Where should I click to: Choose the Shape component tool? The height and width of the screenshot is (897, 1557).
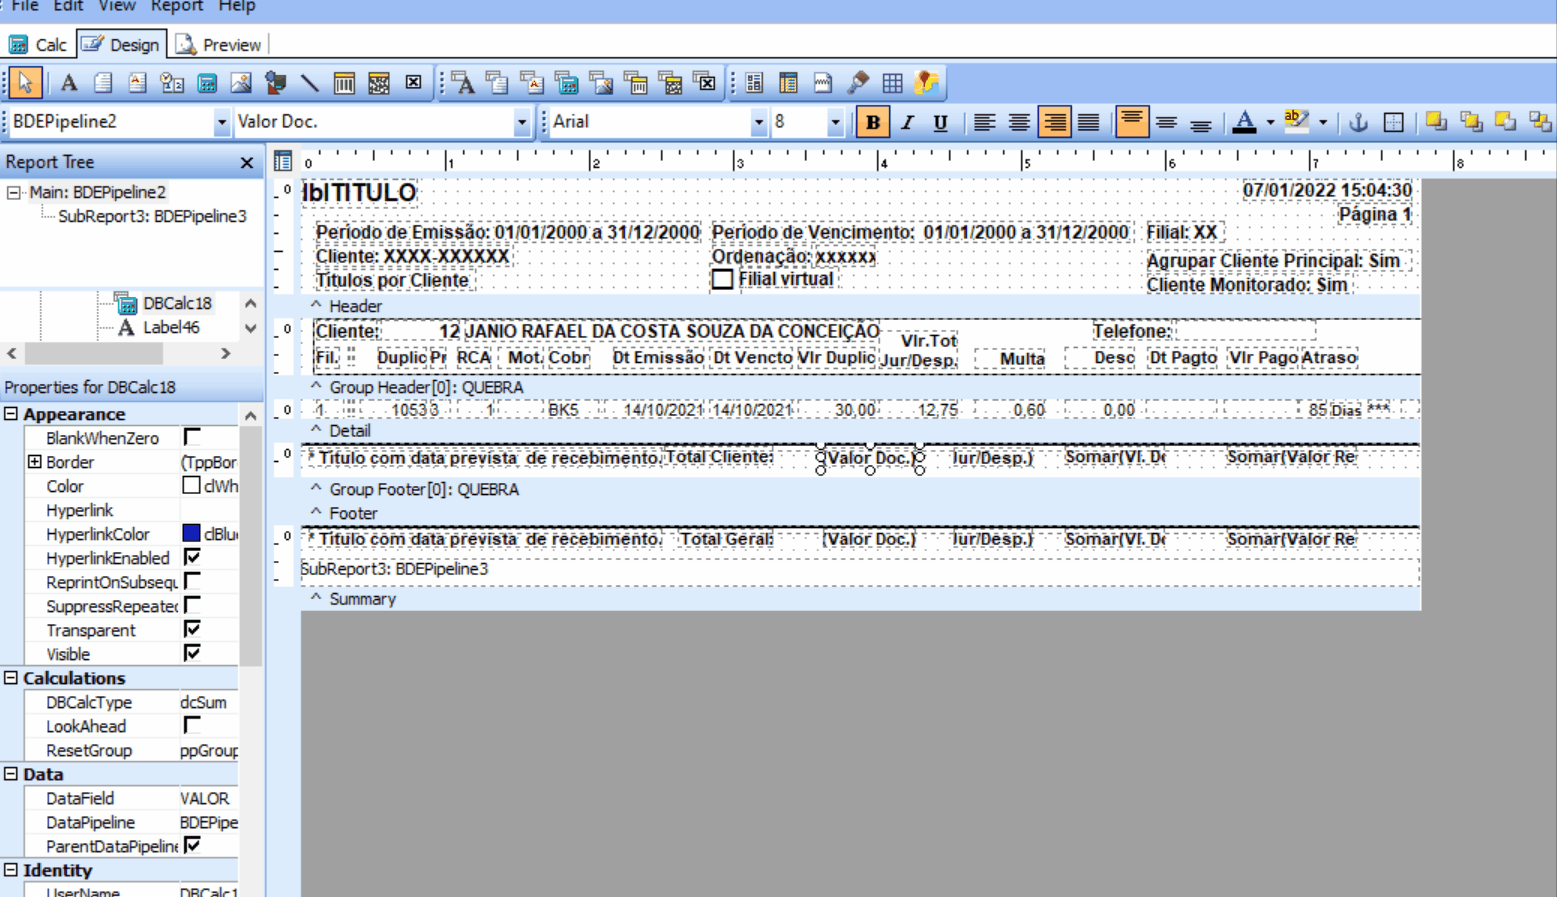(x=275, y=83)
